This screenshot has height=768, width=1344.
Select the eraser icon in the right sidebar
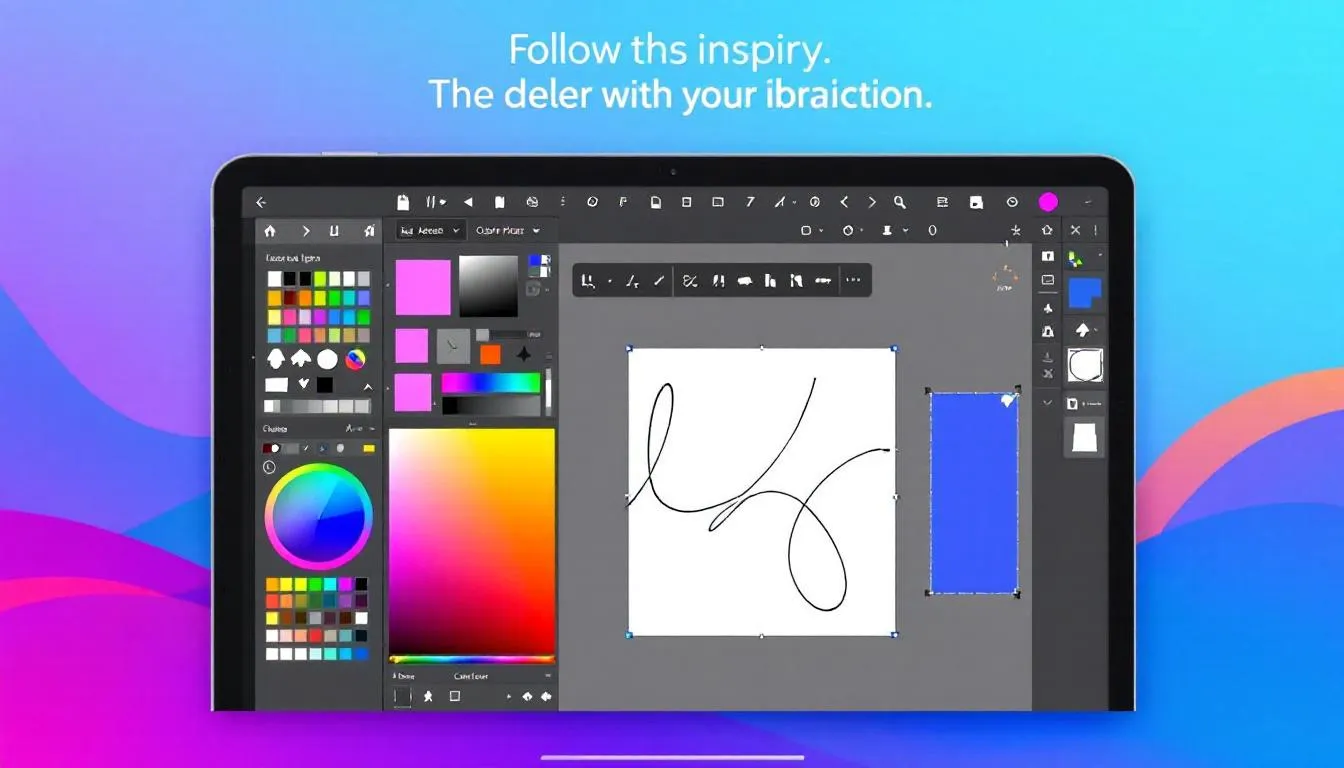(x=1048, y=357)
